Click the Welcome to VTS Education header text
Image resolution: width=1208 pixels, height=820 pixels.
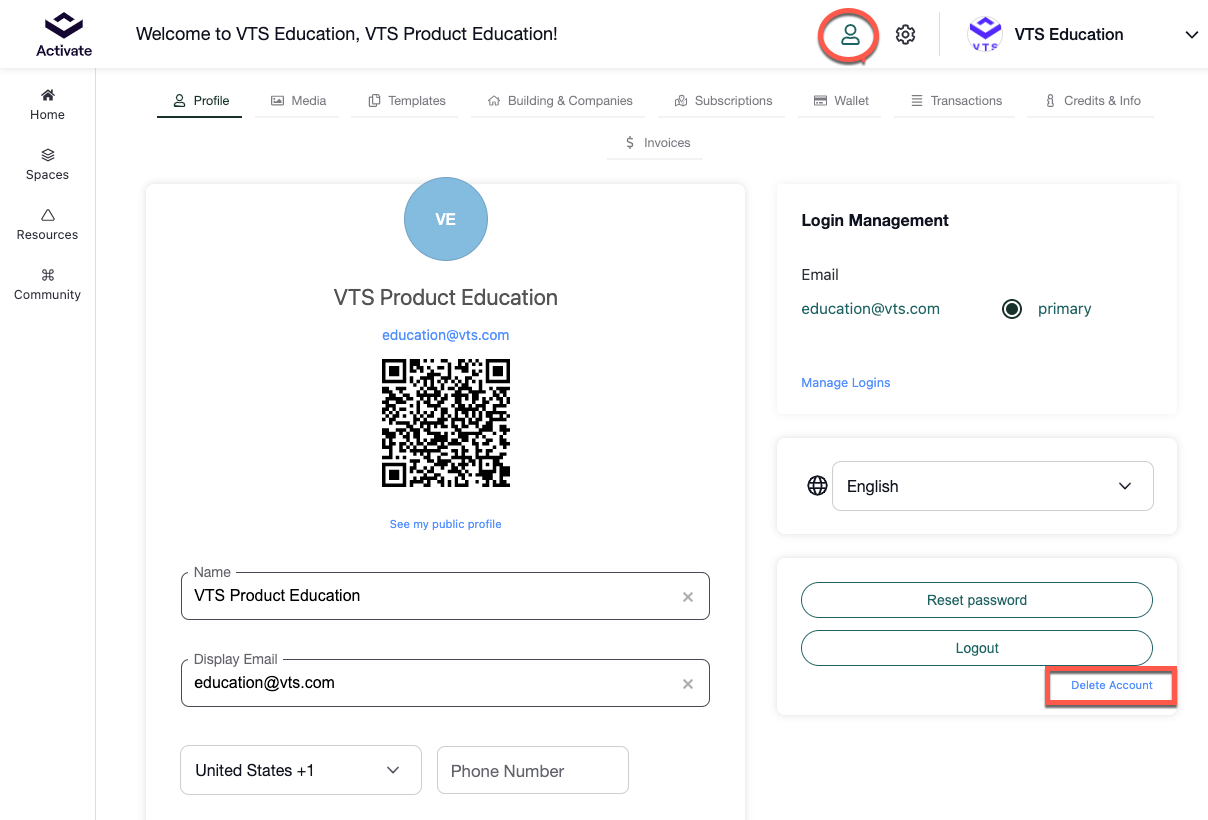tap(346, 34)
